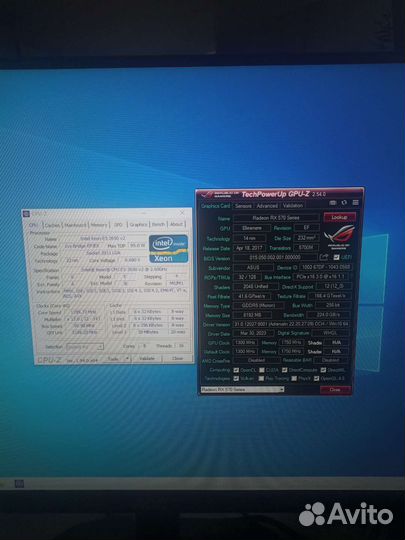Open the CPU-Z Tools dropdown arrow
This screenshot has width=405, height=540.
127,359
